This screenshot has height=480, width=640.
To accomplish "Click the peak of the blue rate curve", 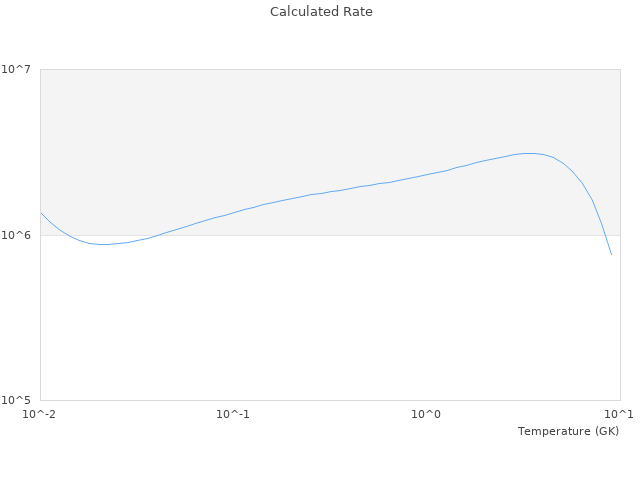I will point(528,153).
